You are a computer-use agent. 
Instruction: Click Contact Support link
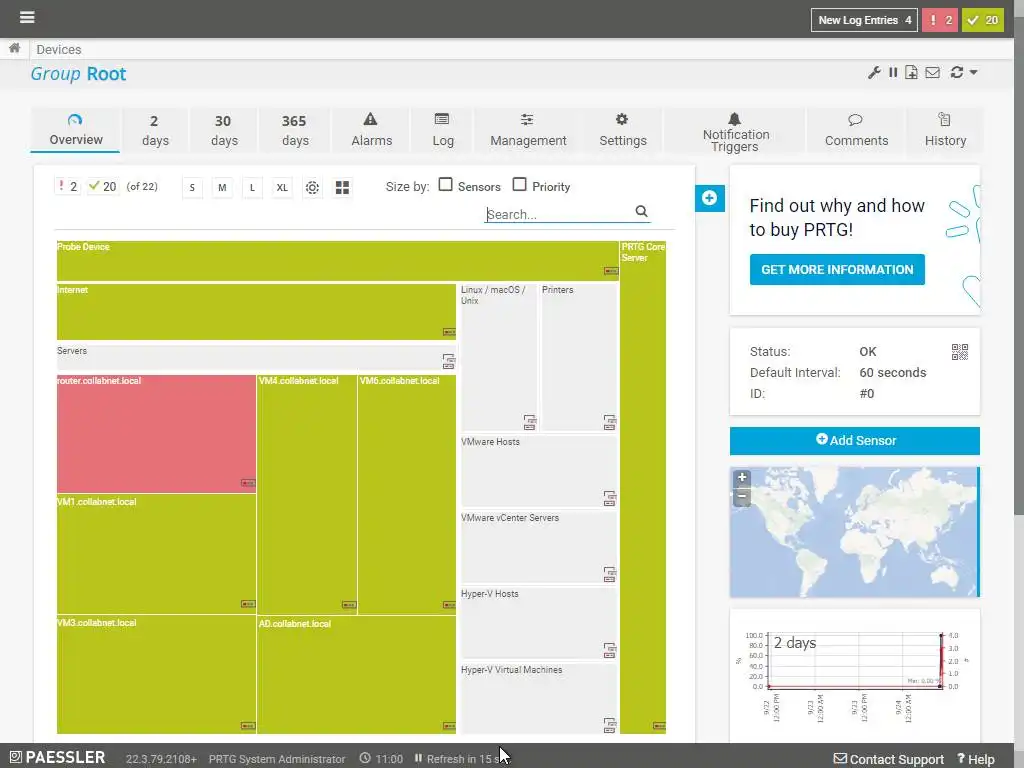tap(888, 759)
